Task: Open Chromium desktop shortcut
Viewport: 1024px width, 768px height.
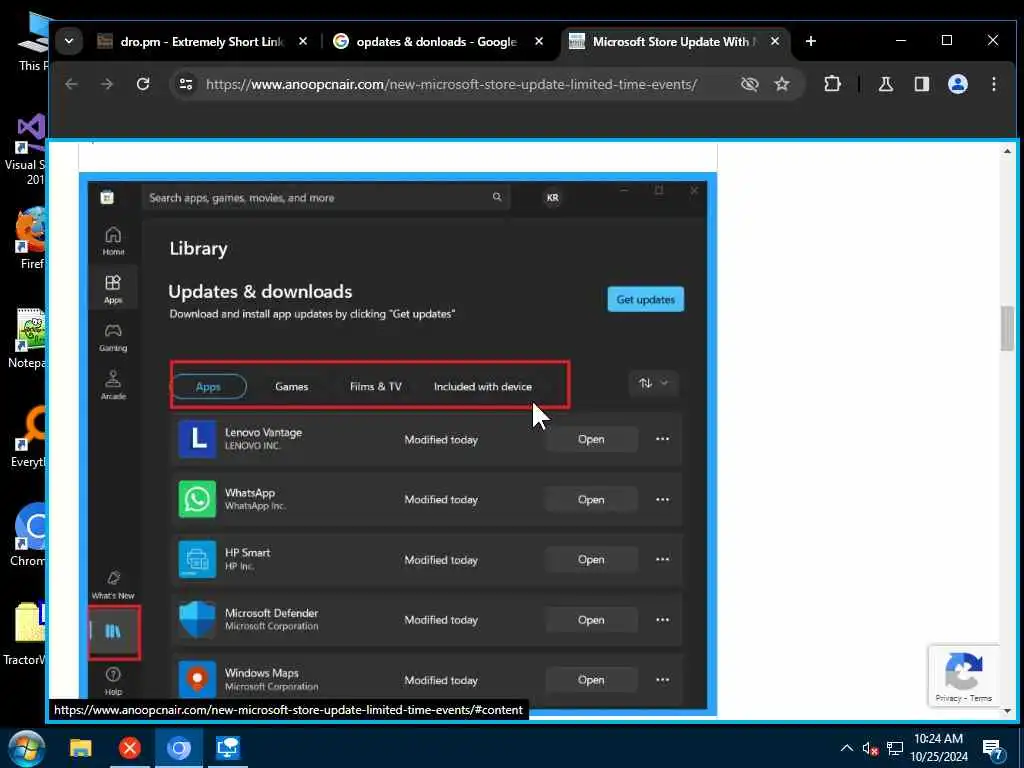Action: [x=27, y=536]
